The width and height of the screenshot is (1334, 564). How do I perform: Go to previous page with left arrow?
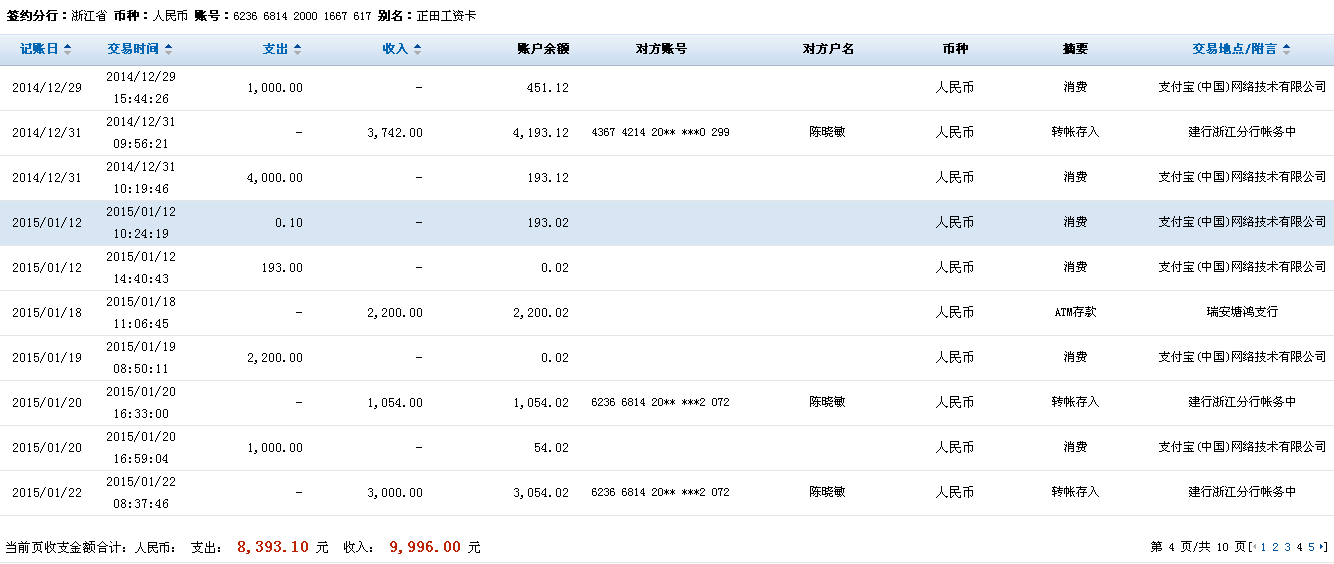tap(1255, 547)
